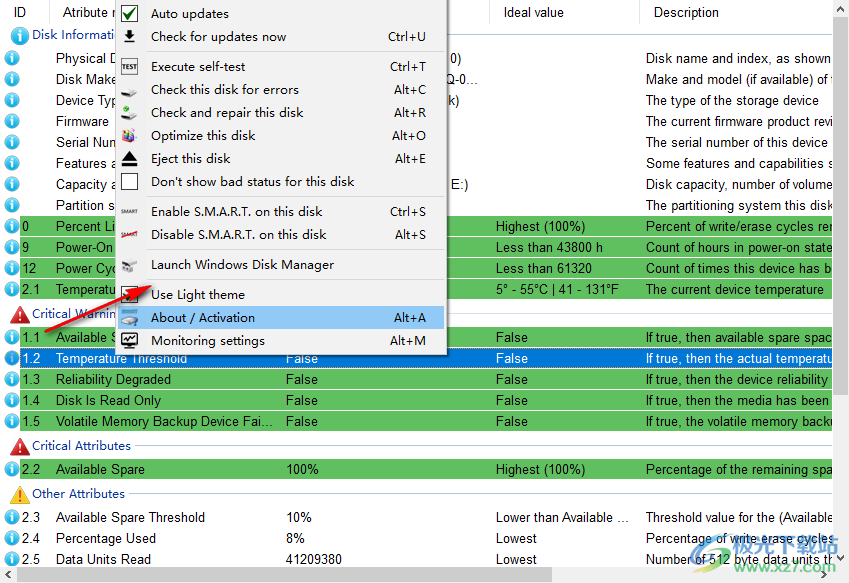Image resolution: width=849 pixels, height=583 pixels.
Task: Click the Eject this disk icon
Action: [129, 159]
